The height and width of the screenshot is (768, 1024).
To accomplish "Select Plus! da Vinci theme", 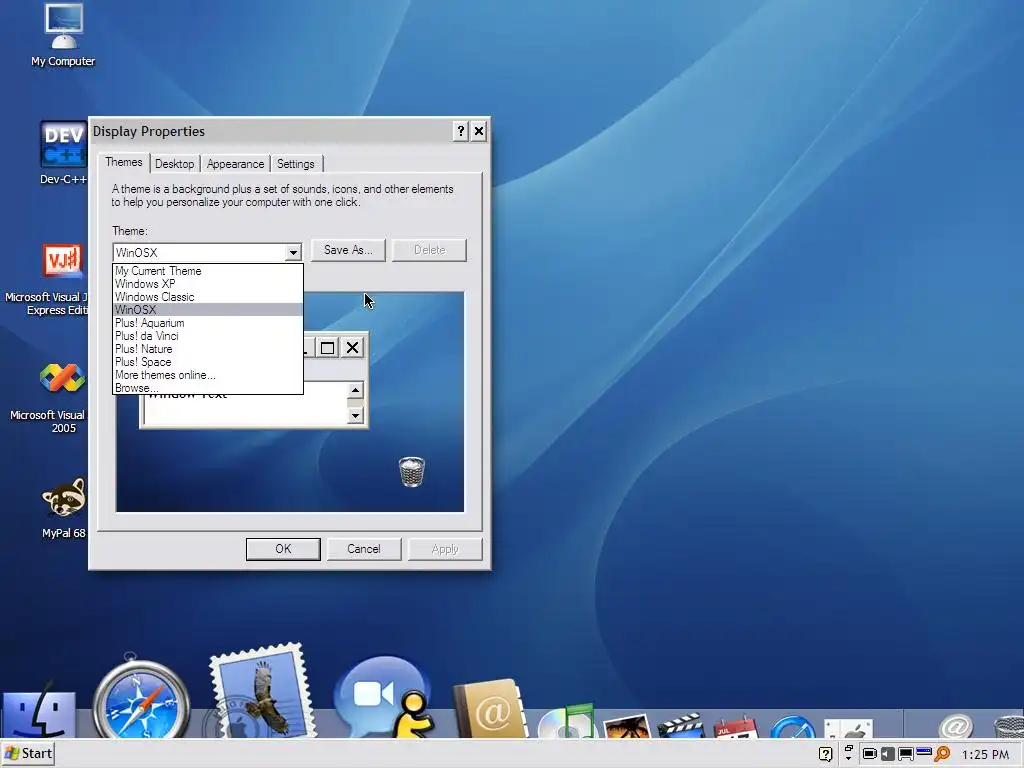I will pyautogui.click(x=208, y=336).
